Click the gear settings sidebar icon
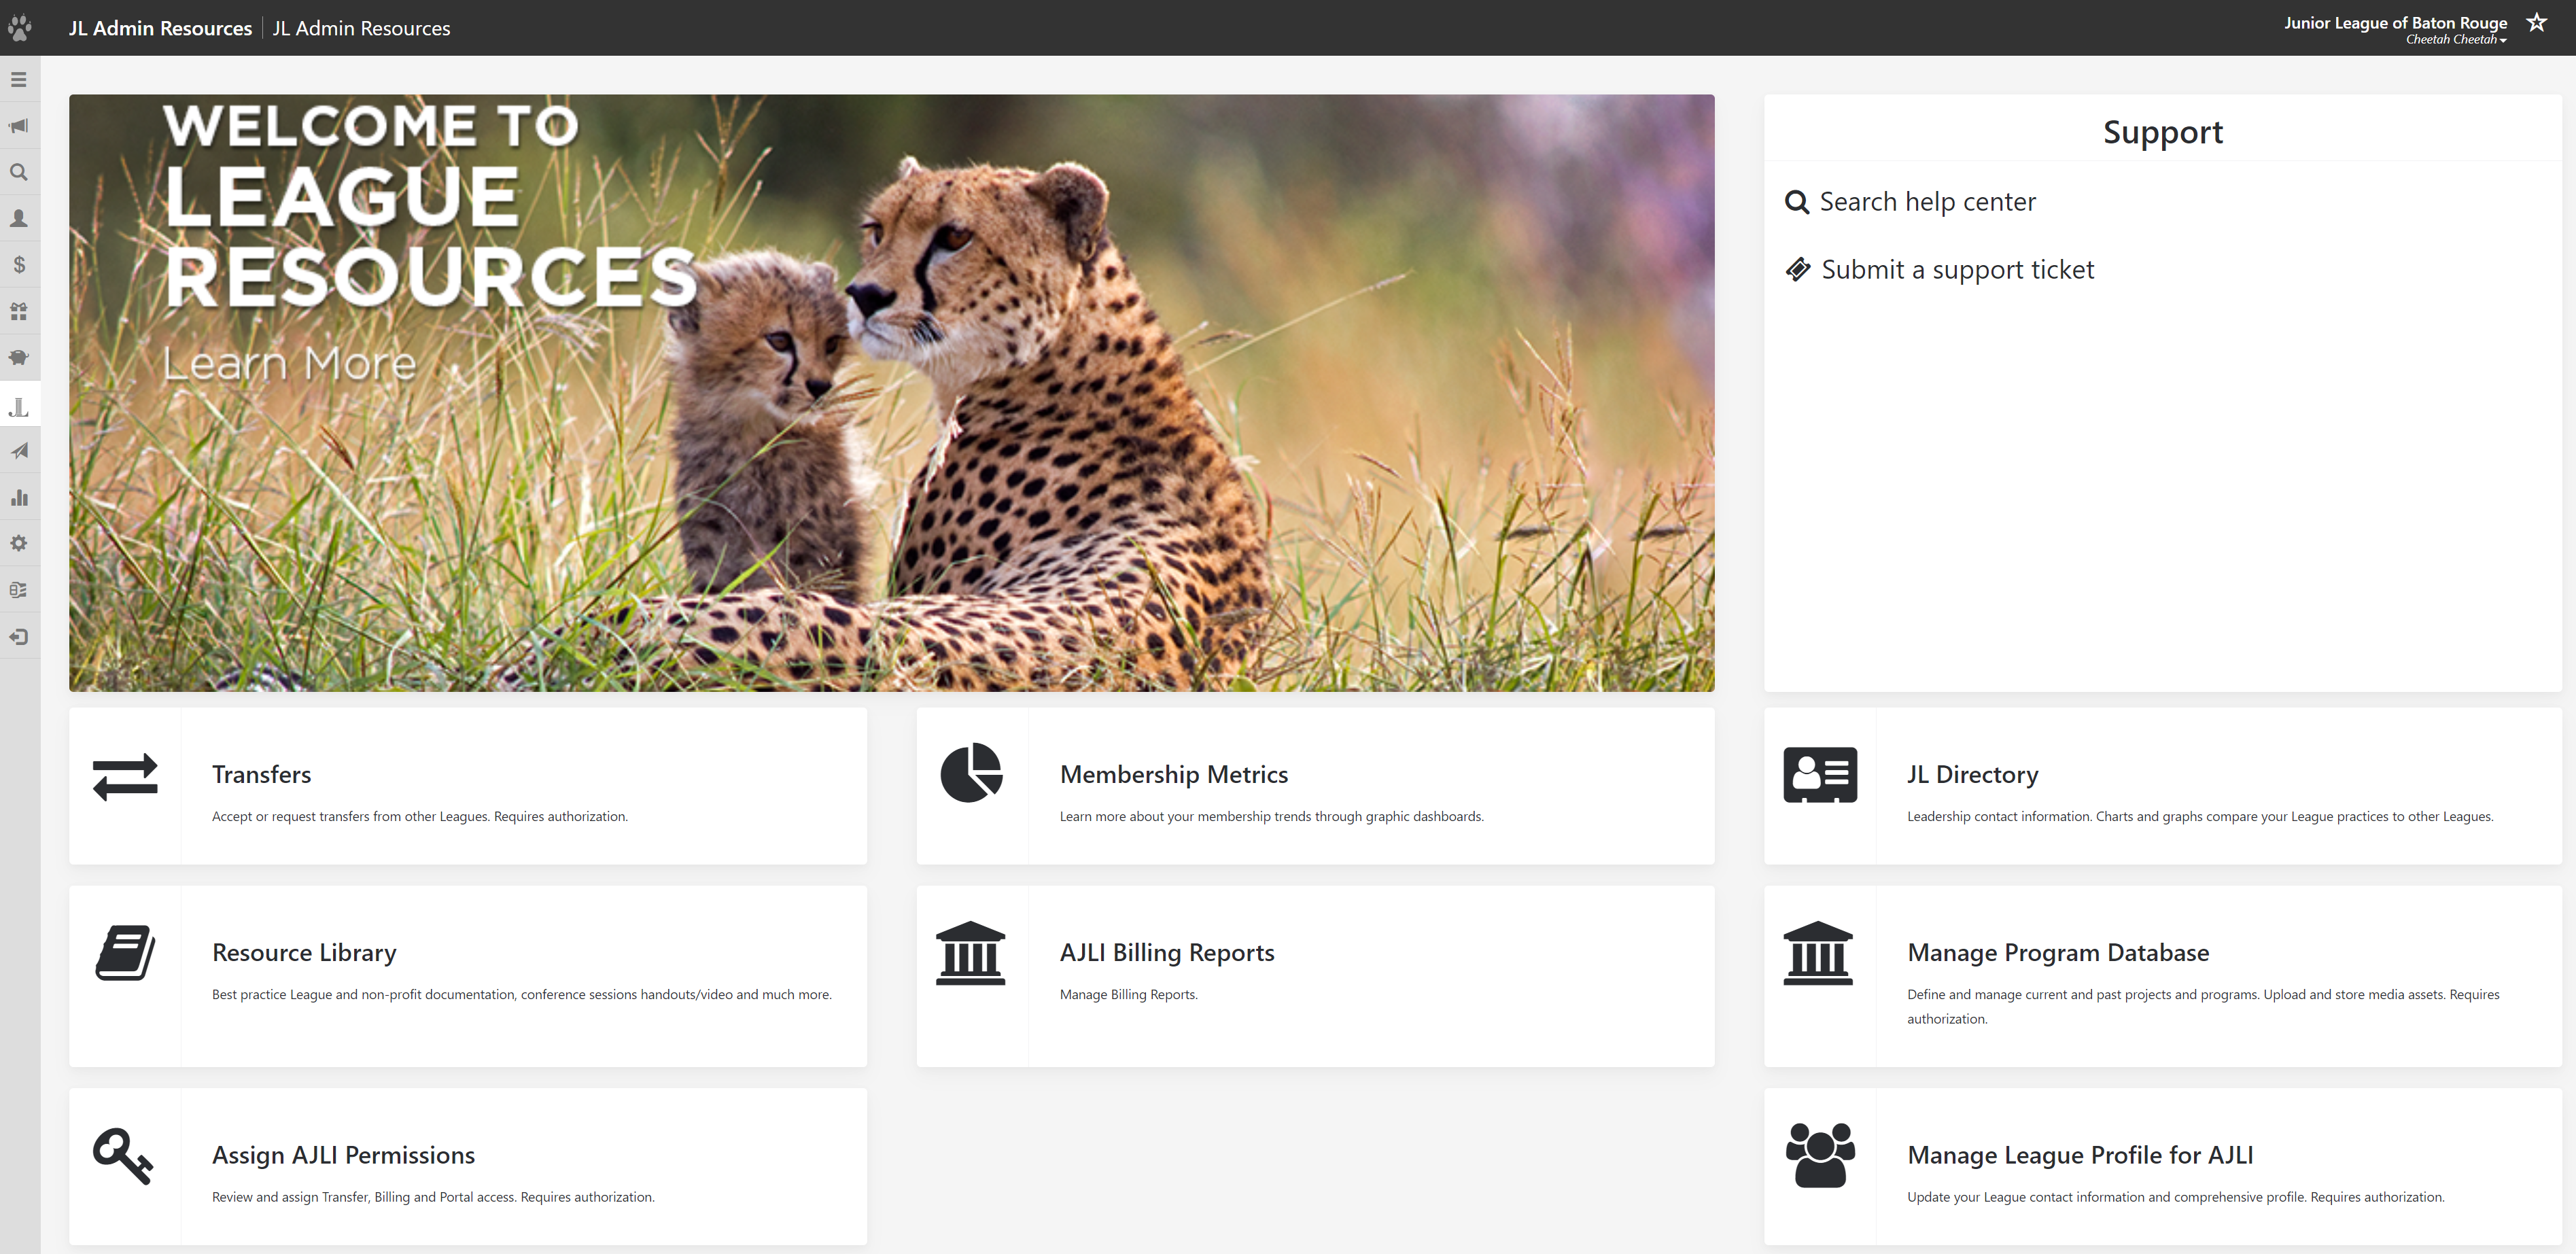The image size is (2576, 1254). 19,543
